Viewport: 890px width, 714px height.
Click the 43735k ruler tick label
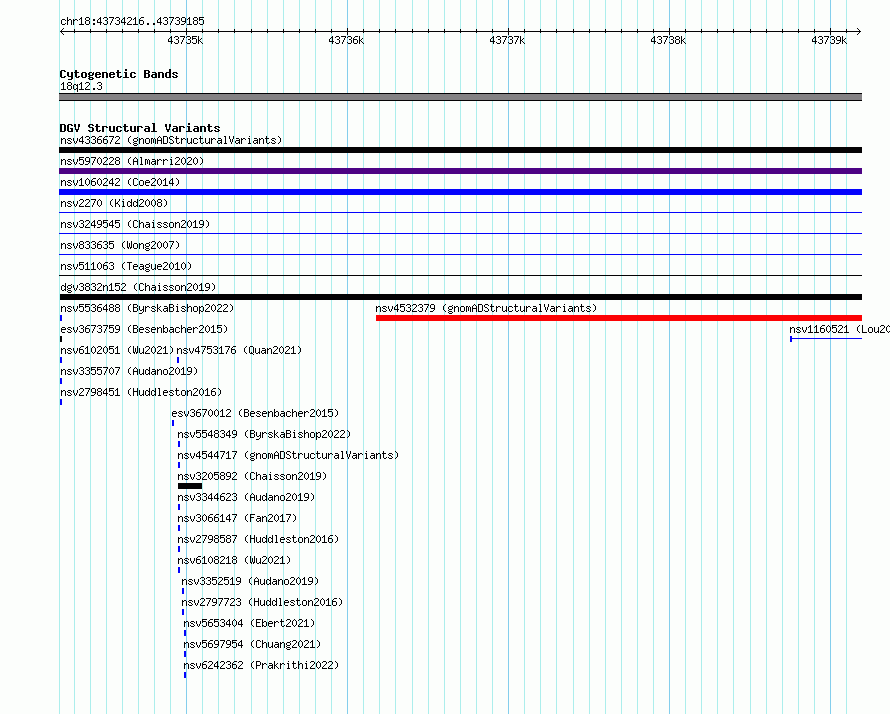click(x=185, y=40)
